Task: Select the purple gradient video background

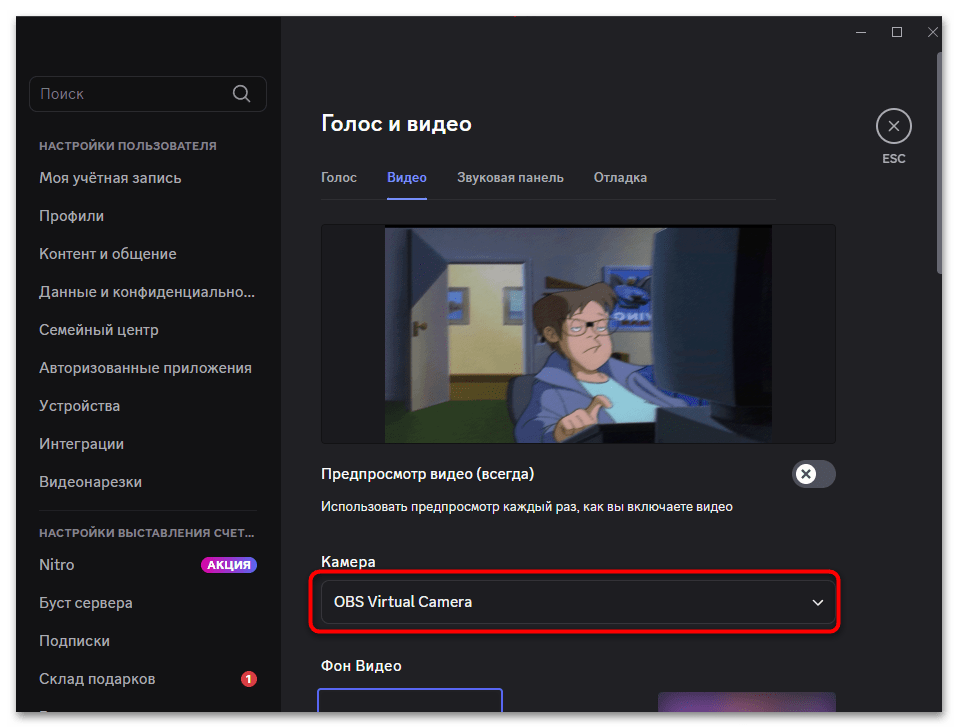Action: point(747,702)
